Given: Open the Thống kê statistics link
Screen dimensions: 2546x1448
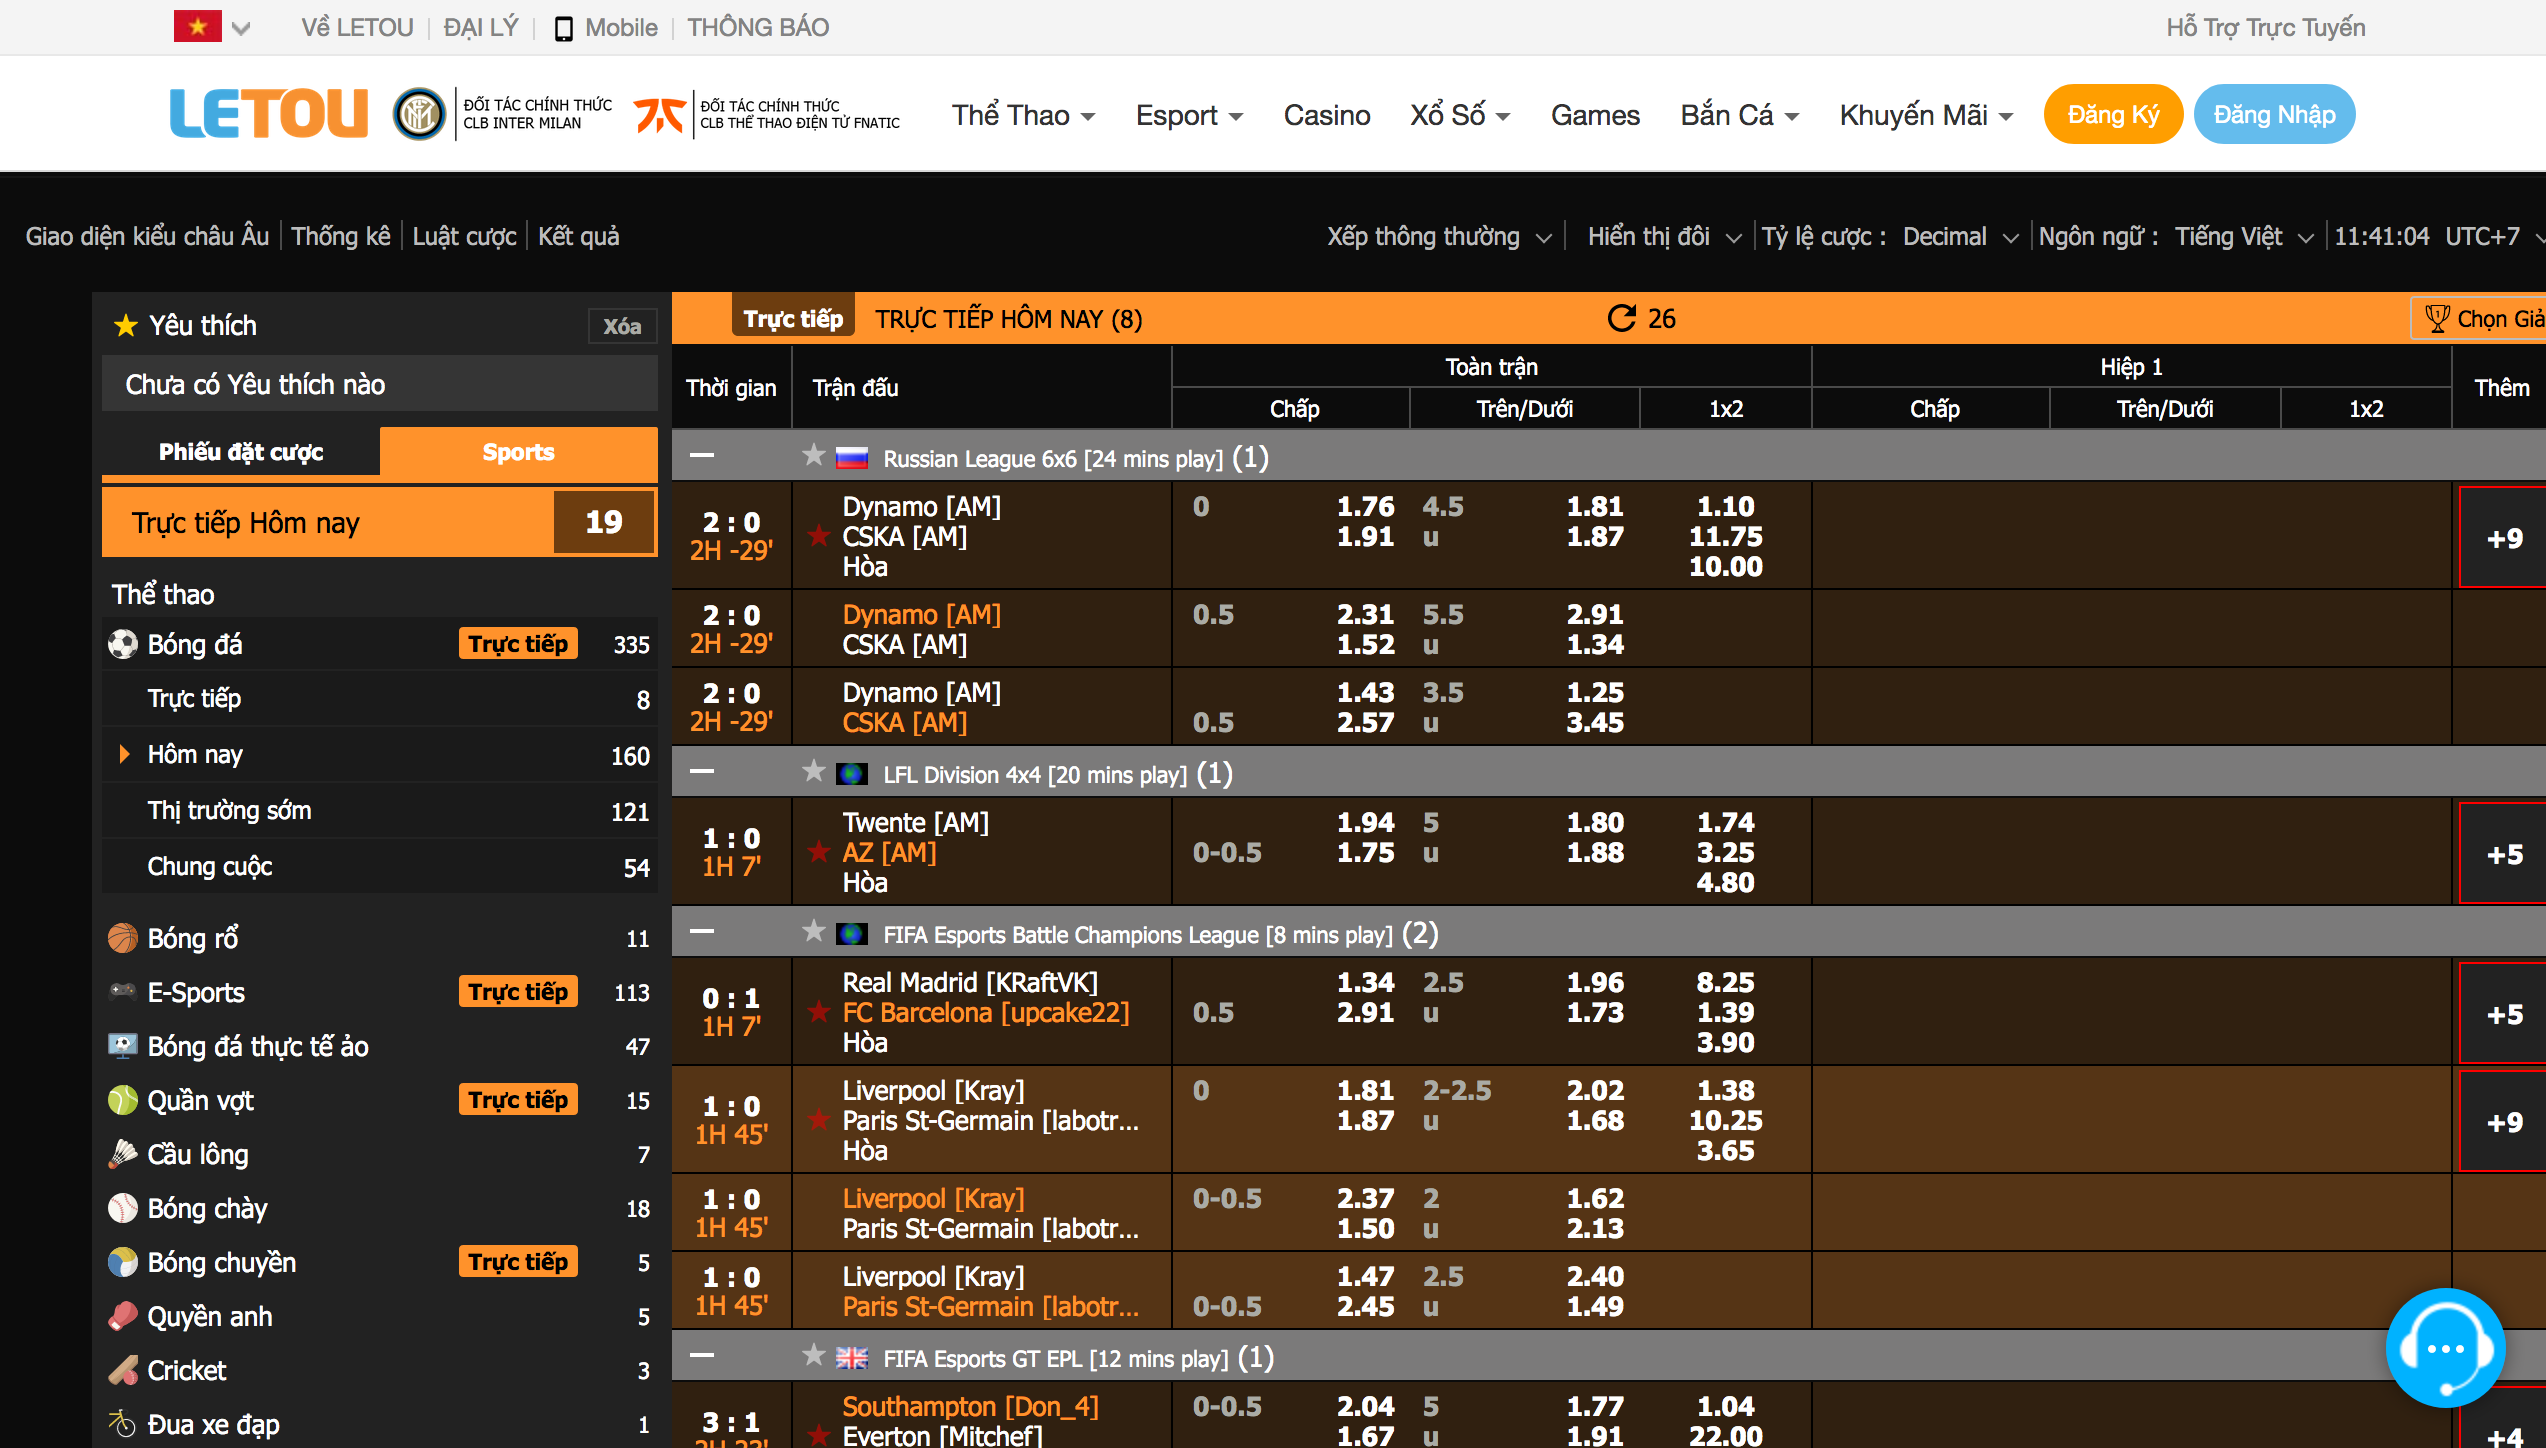Looking at the screenshot, I should coord(341,237).
